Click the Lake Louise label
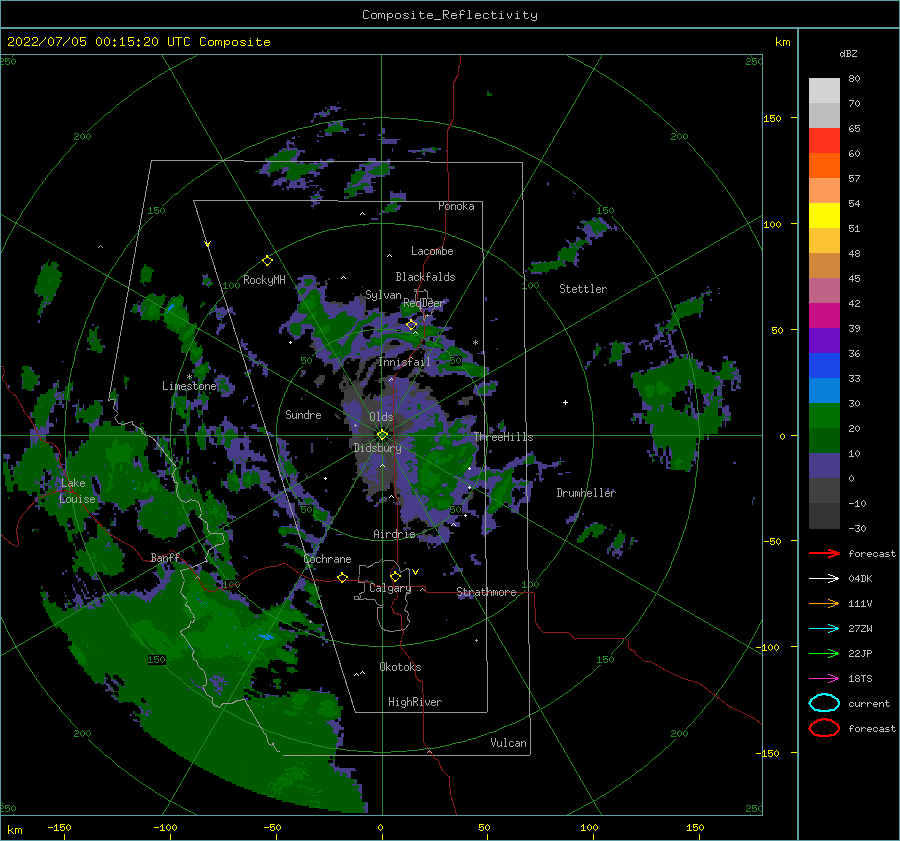 click(x=78, y=491)
